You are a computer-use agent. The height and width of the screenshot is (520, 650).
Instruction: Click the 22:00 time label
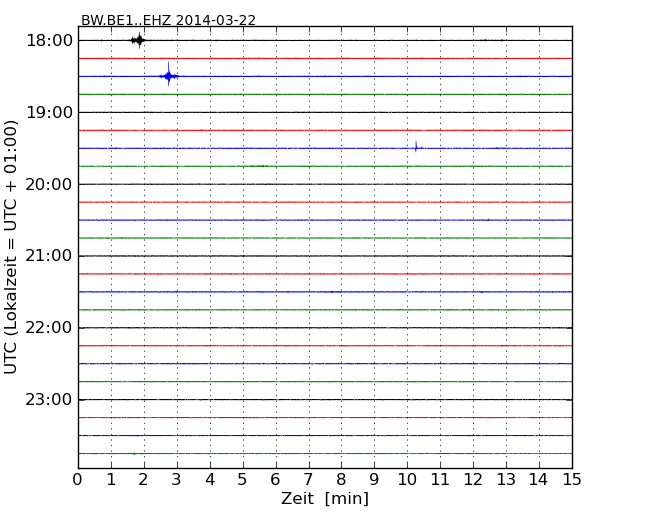(x=49, y=328)
